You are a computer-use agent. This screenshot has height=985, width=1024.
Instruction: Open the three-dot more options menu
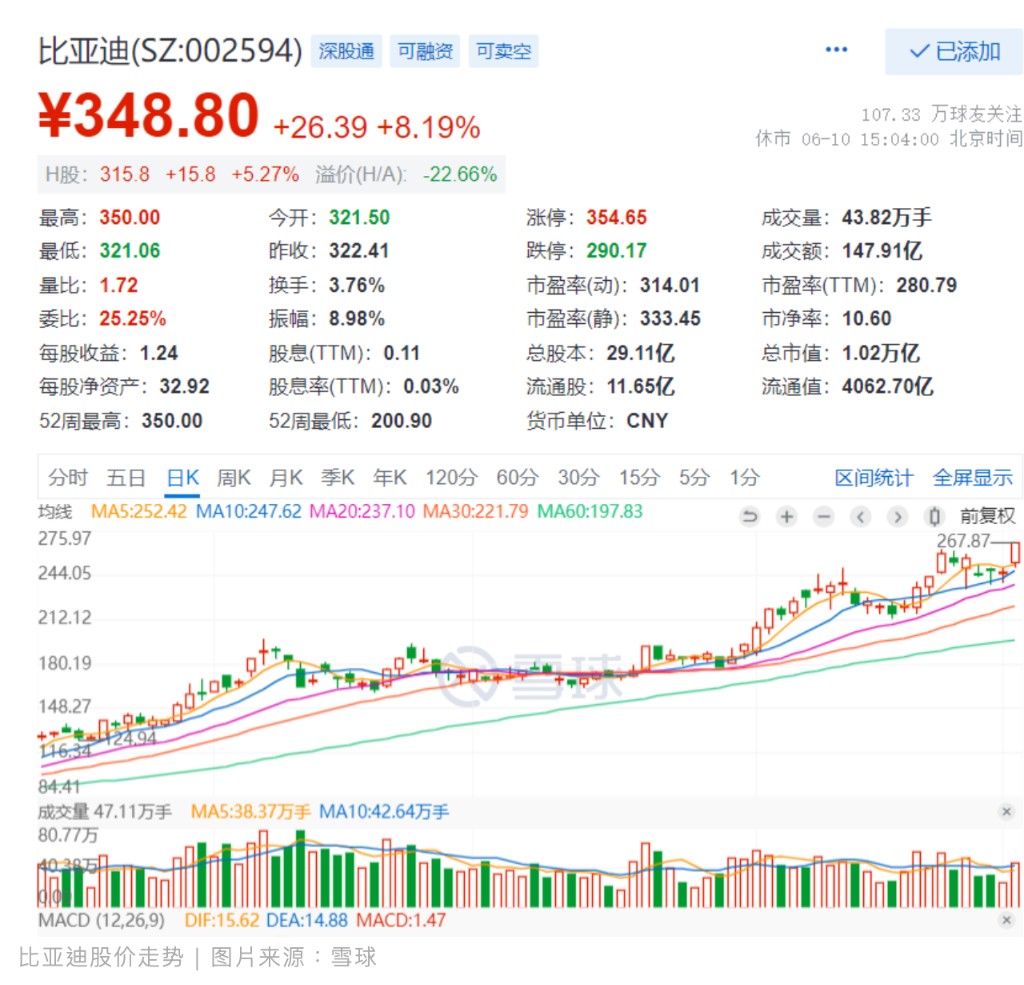[x=836, y=50]
